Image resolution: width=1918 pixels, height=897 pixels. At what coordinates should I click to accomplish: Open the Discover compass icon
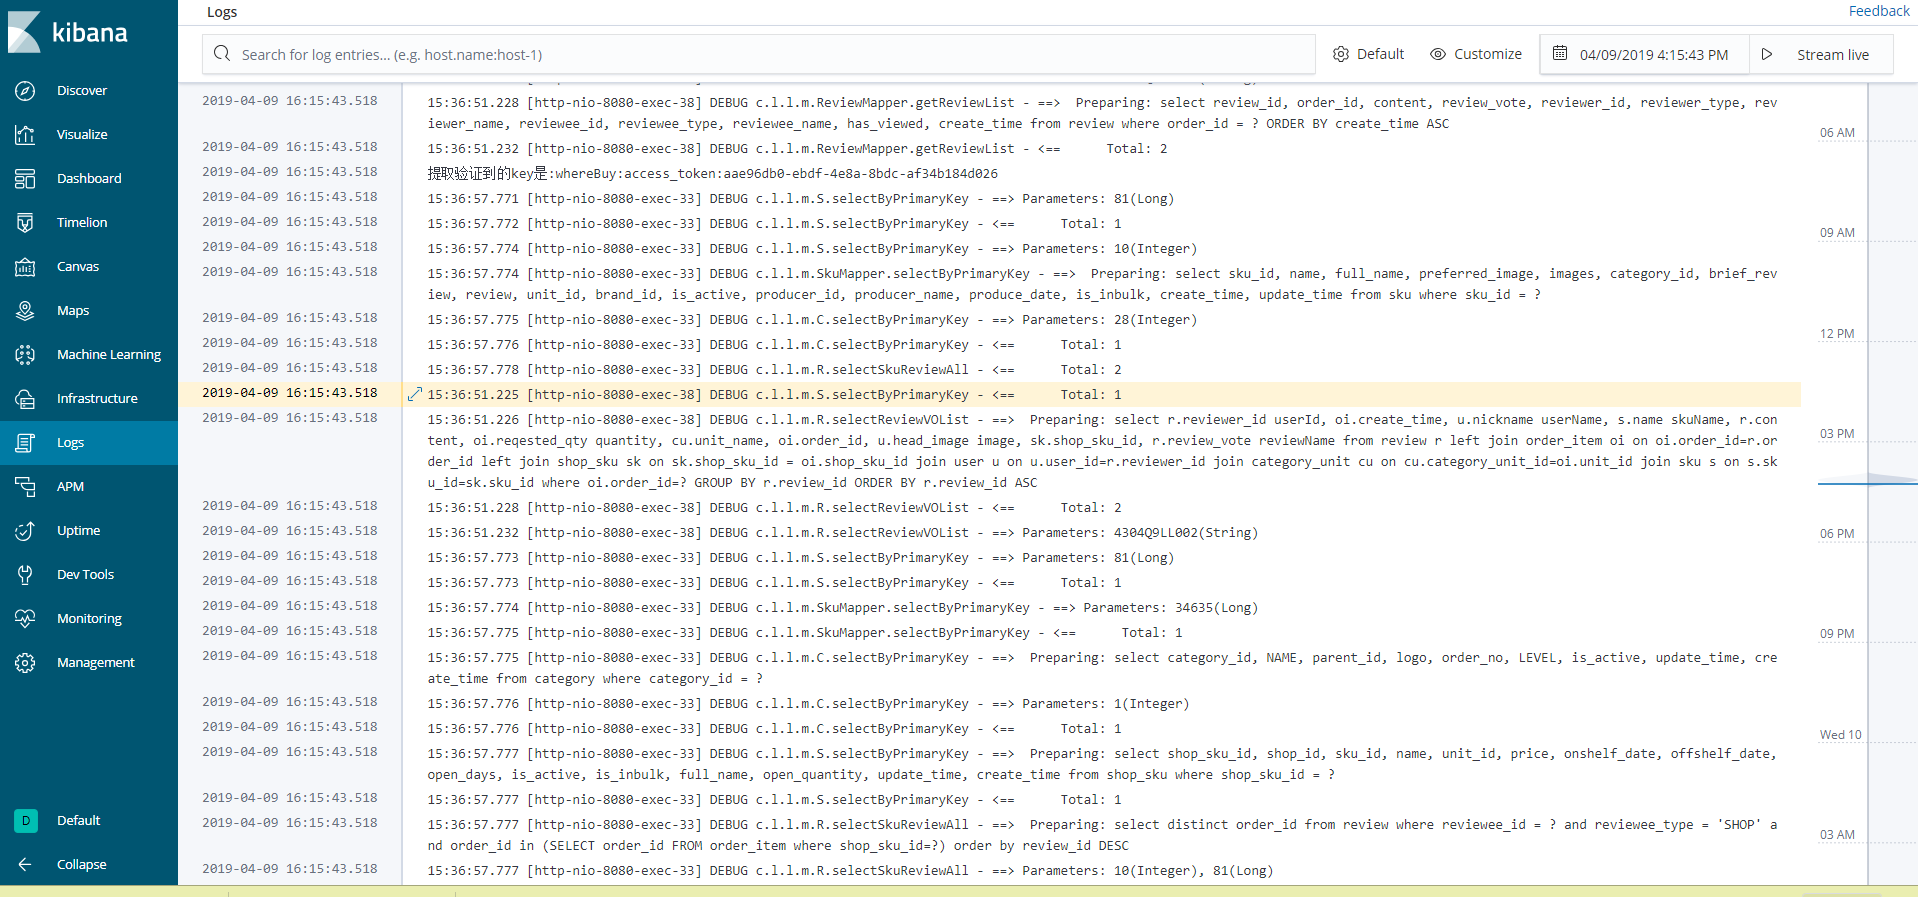pos(25,90)
